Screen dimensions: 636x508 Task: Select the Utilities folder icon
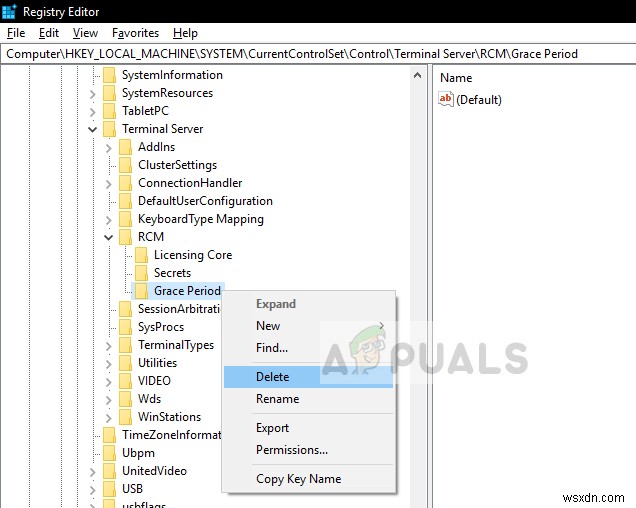[126, 363]
